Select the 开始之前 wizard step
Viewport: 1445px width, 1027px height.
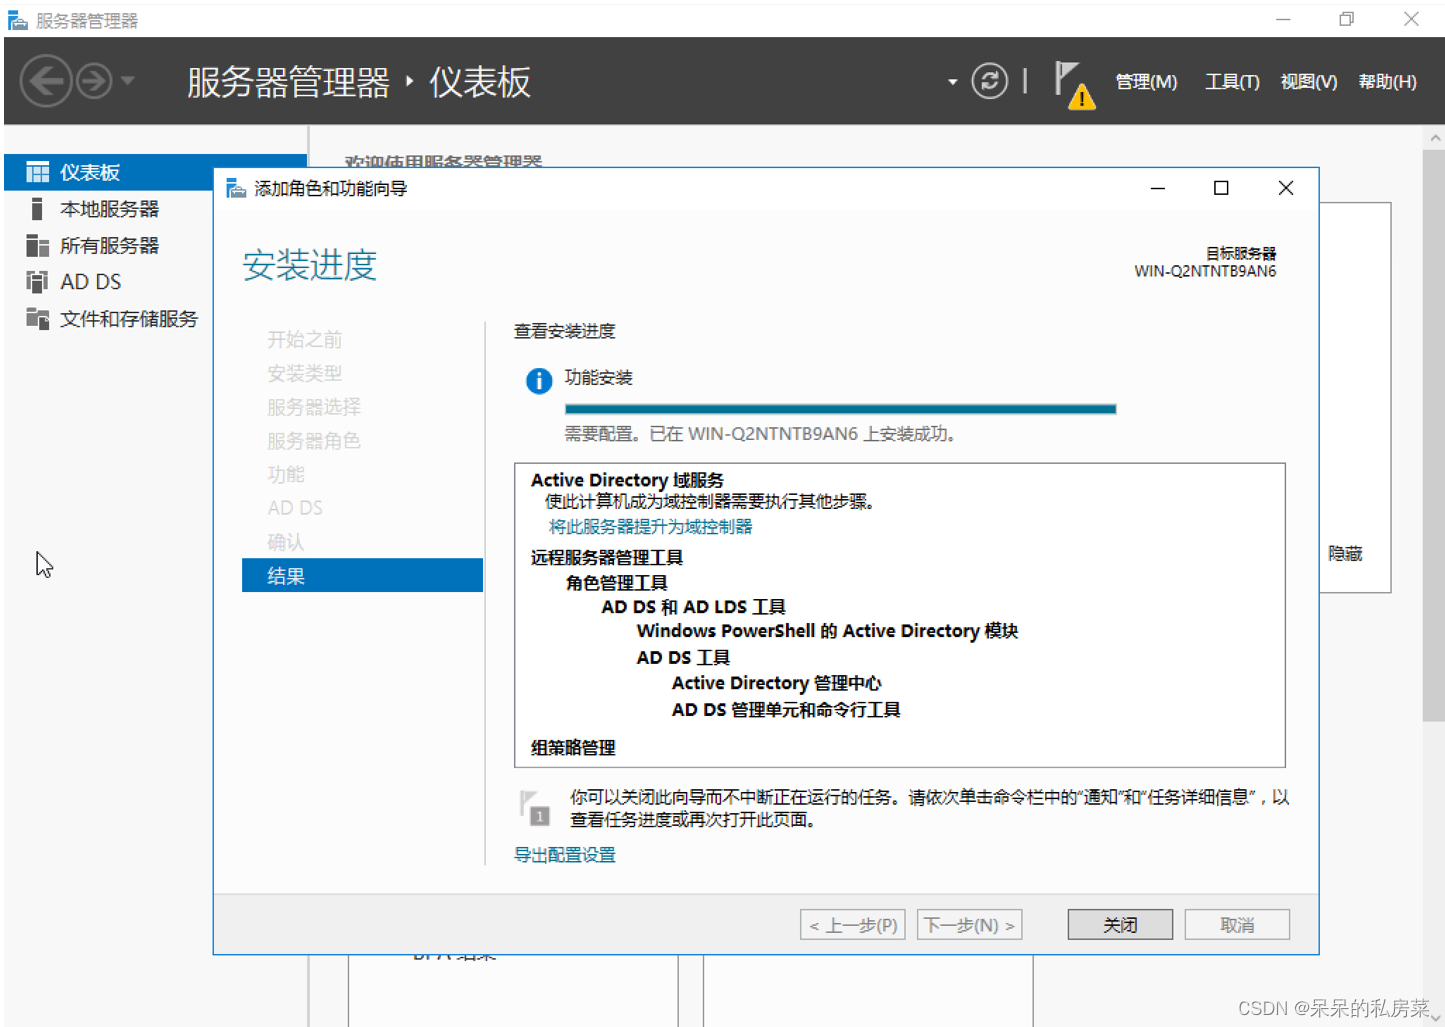[x=304, y=340]
